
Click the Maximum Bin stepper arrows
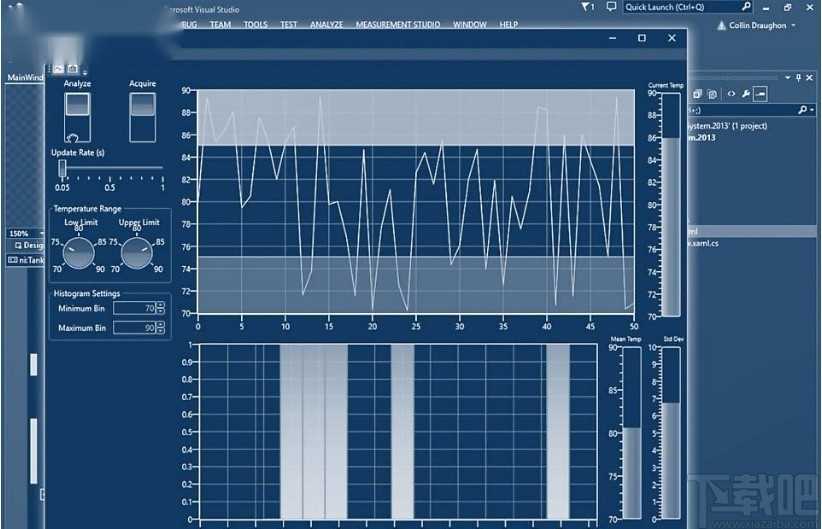click(161, 328)
